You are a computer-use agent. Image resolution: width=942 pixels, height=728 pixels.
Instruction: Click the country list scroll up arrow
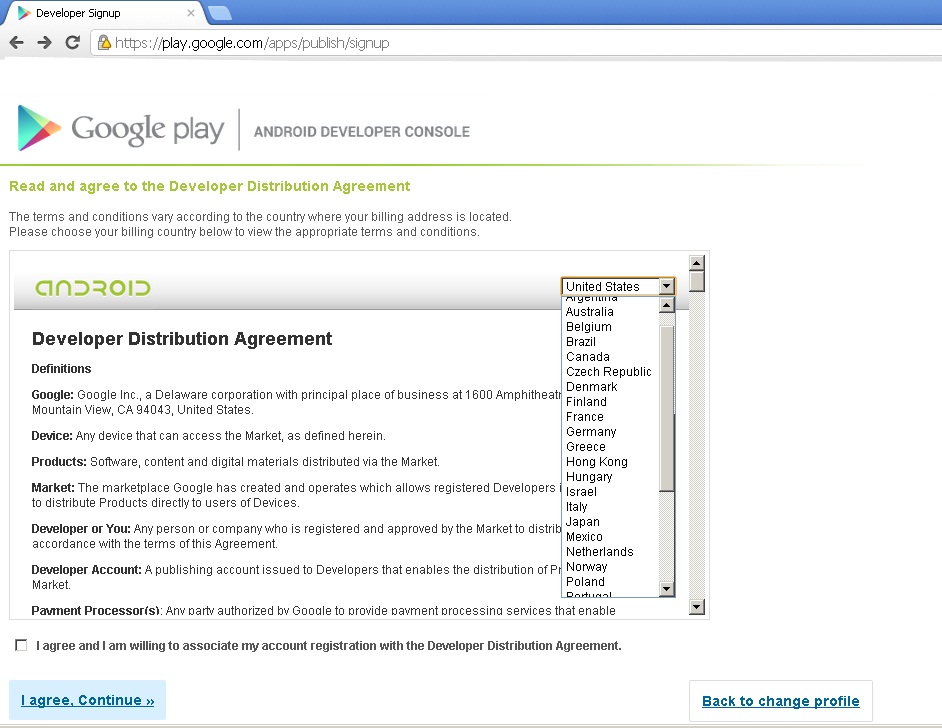point(666,305)
